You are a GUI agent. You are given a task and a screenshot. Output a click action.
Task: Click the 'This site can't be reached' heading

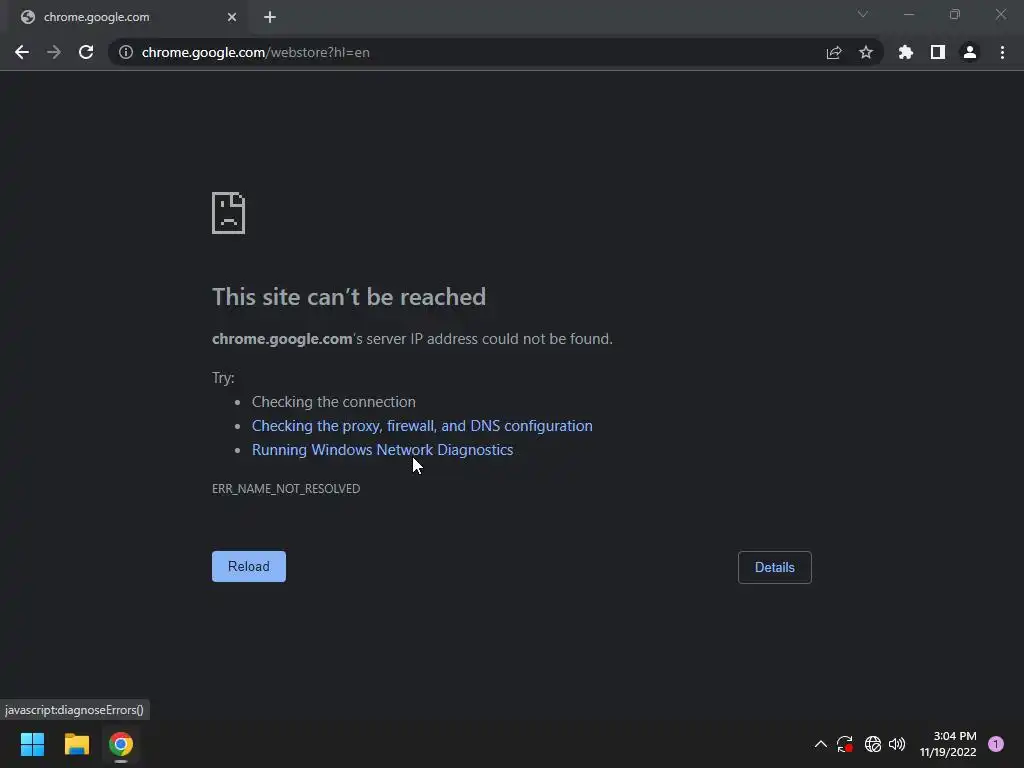[349, 296]
